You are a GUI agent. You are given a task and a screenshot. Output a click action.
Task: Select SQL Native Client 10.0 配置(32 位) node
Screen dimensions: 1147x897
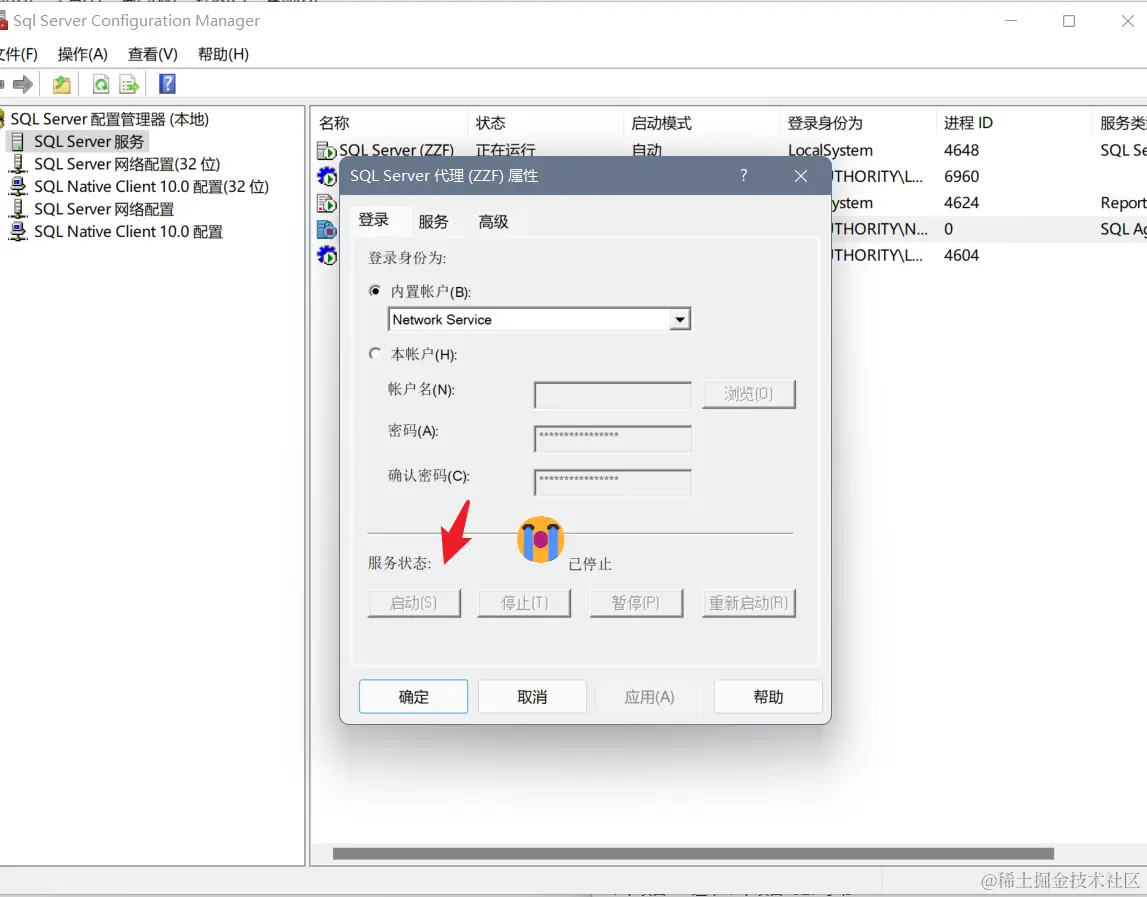click(151, 187)
